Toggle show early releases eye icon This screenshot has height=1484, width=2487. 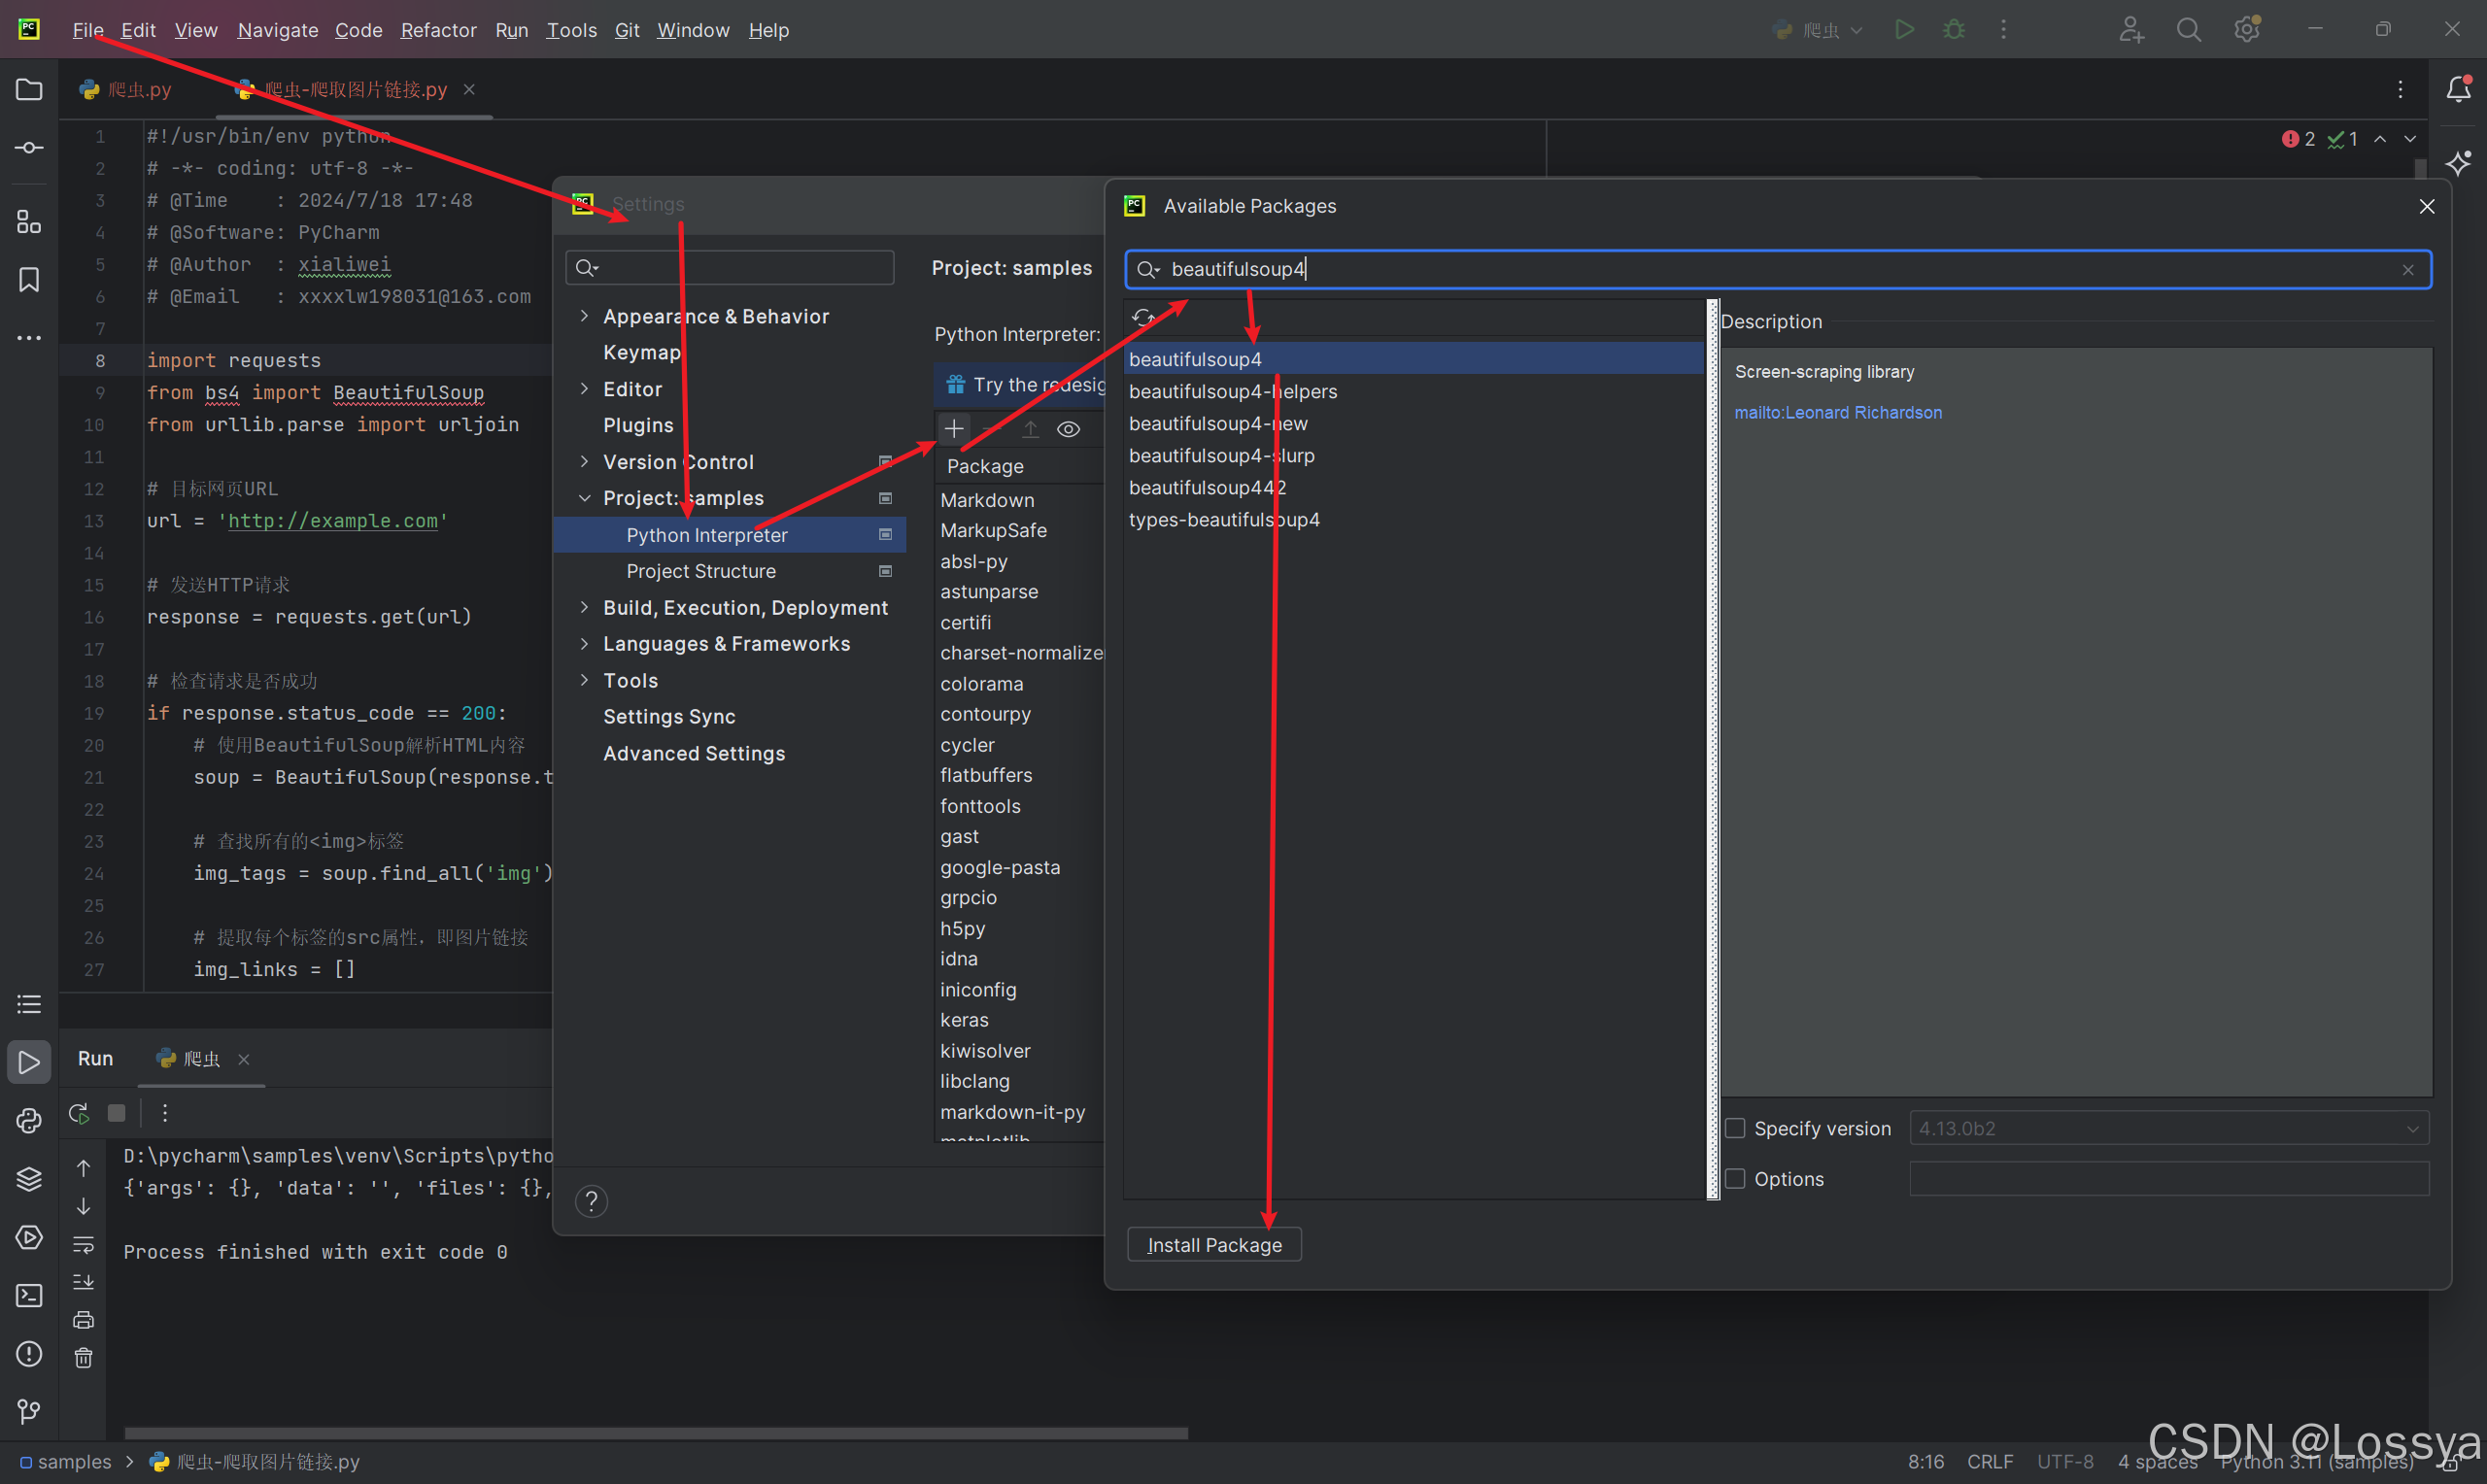click(x=1068, y=429)
